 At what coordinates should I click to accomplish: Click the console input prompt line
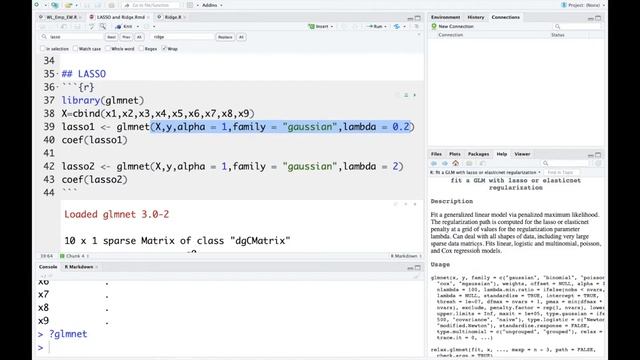click(x=229, y=347)
